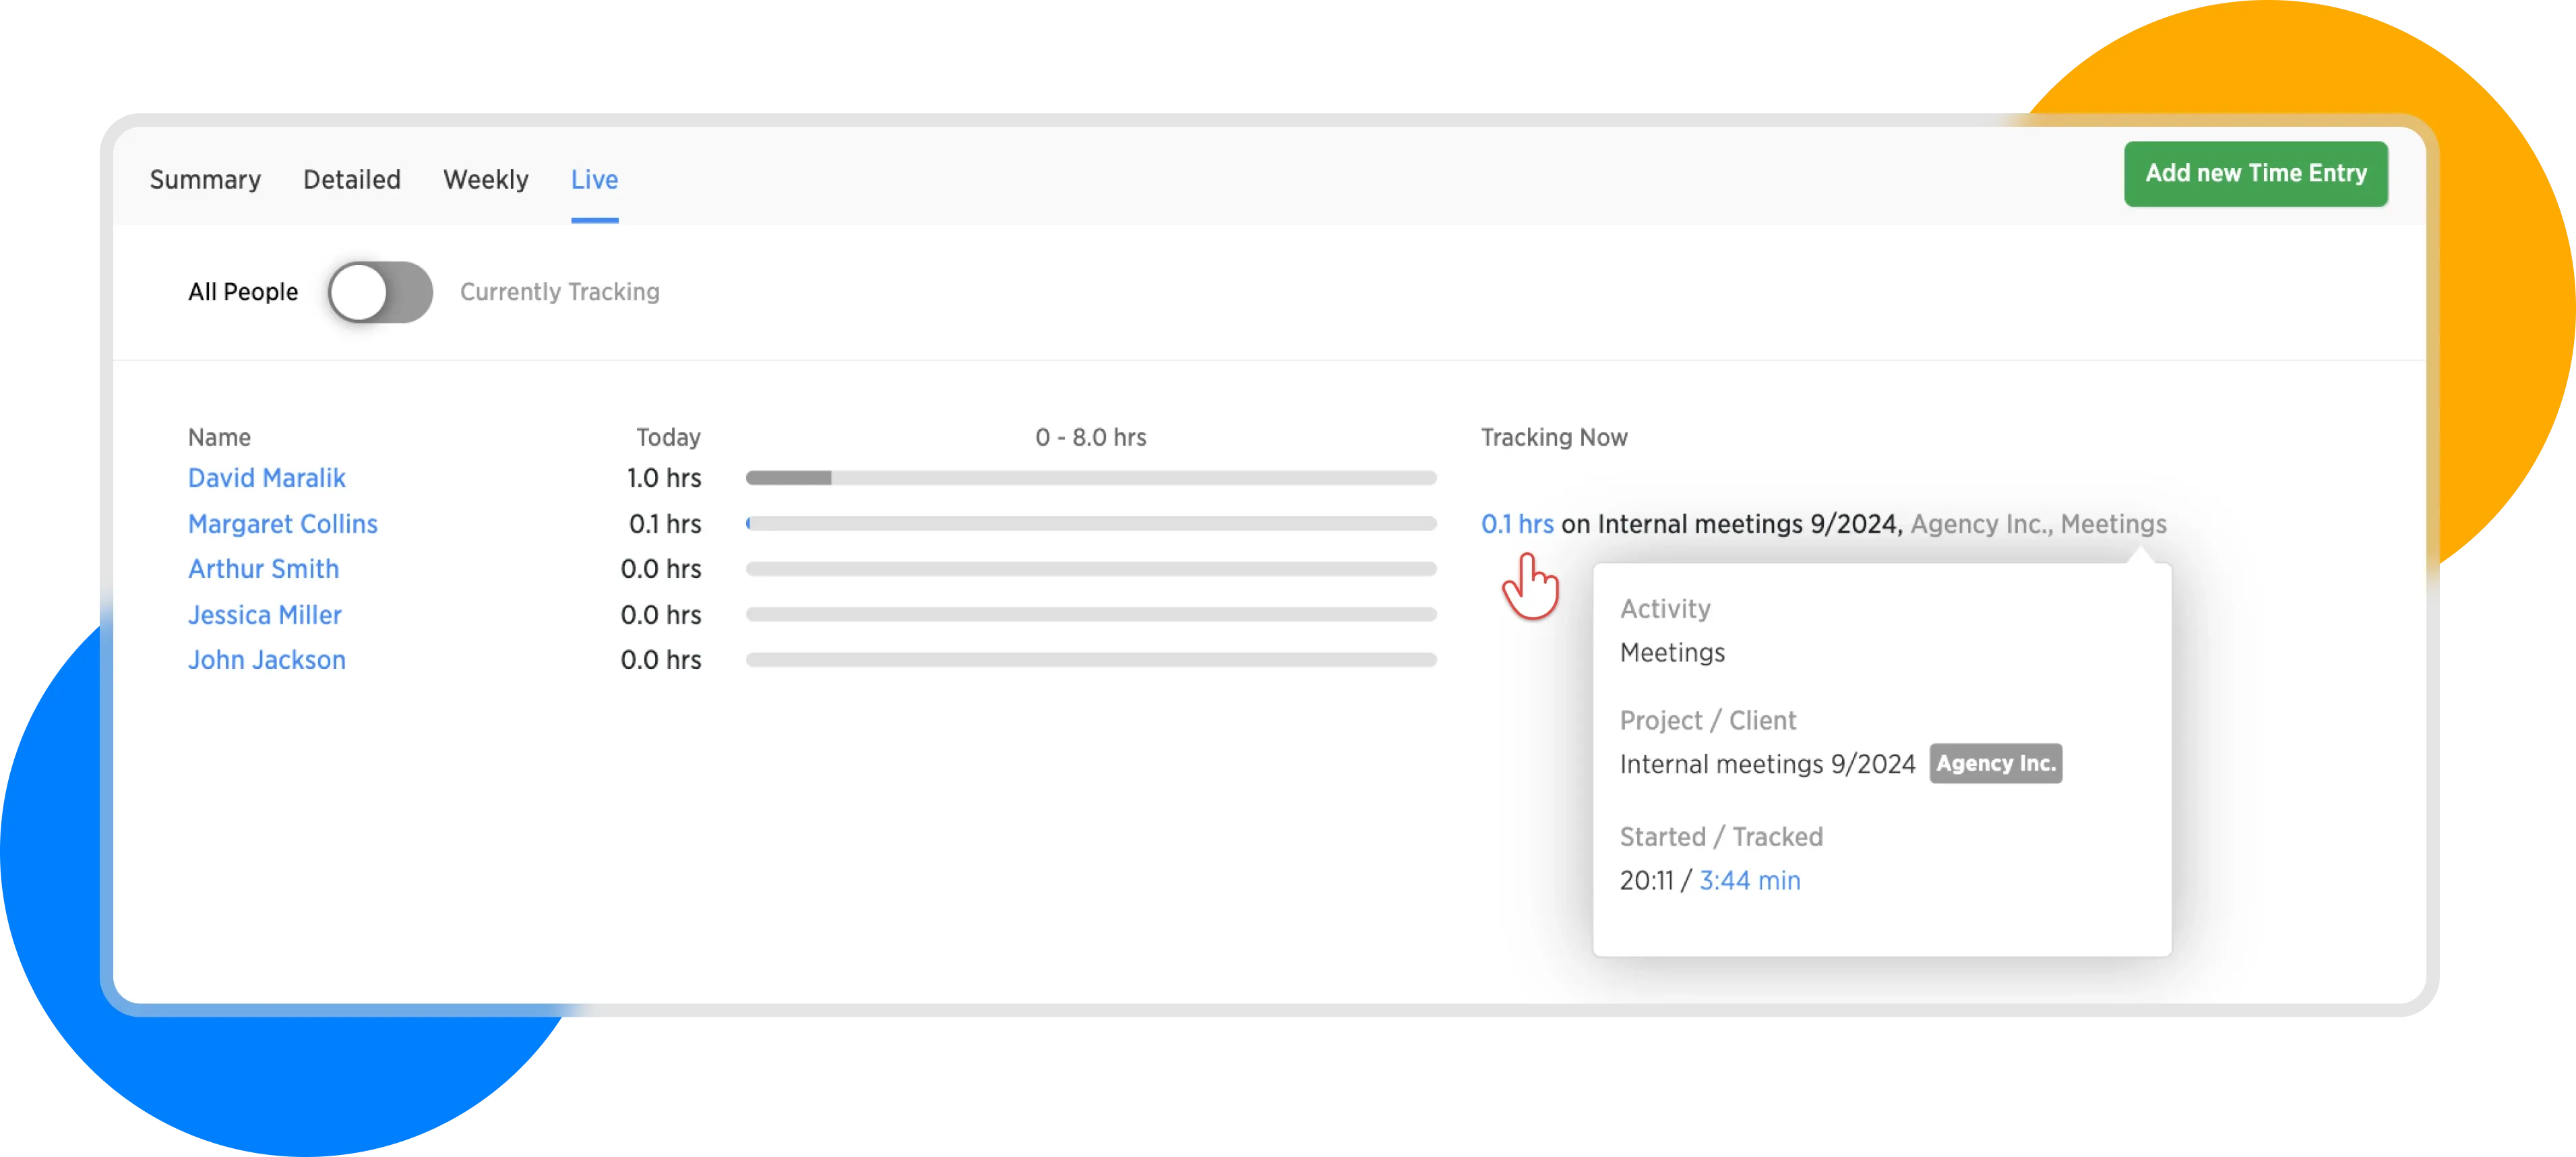Click the Live tab
This screenshot has width=2576, height=1157.
point(594,180)
